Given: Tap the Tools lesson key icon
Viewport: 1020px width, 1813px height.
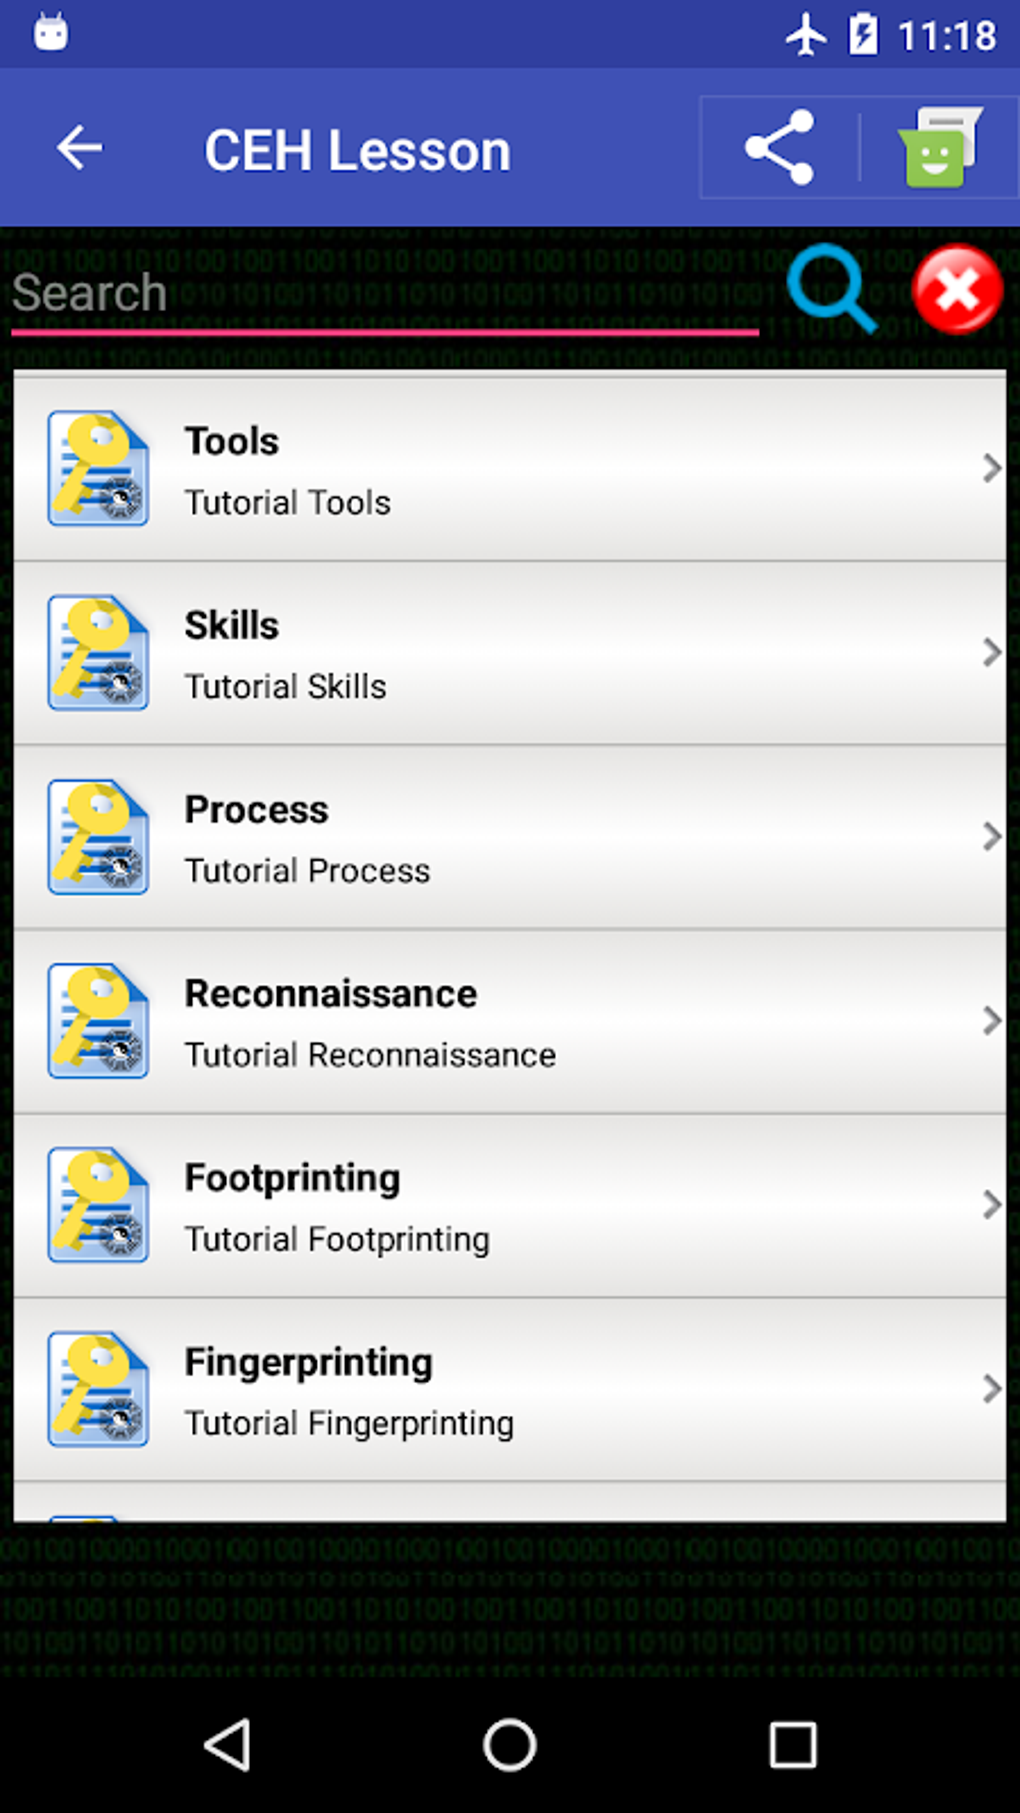Looking at the screenshot, I should (x=98, y=468).
